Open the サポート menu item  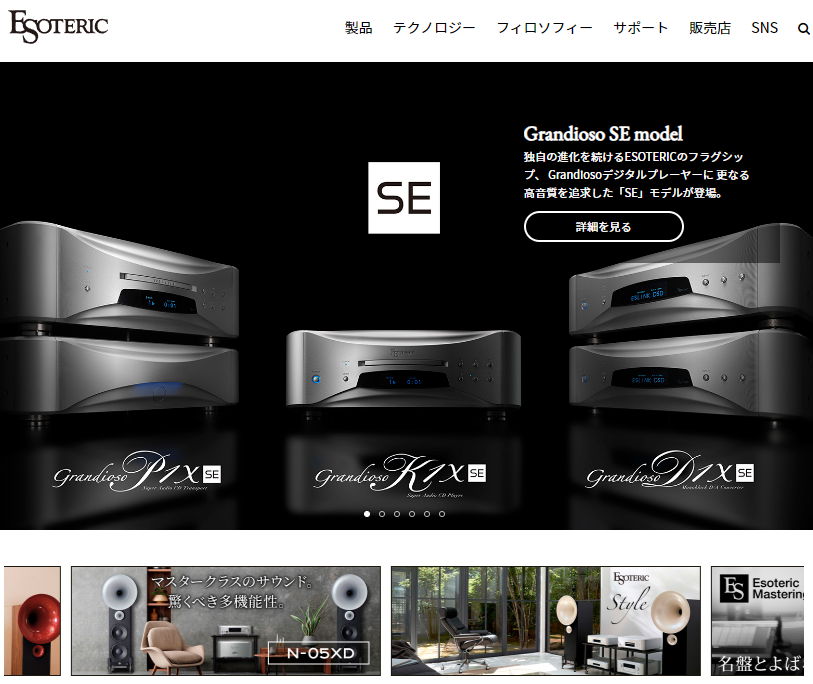click(x=641, y=28)
